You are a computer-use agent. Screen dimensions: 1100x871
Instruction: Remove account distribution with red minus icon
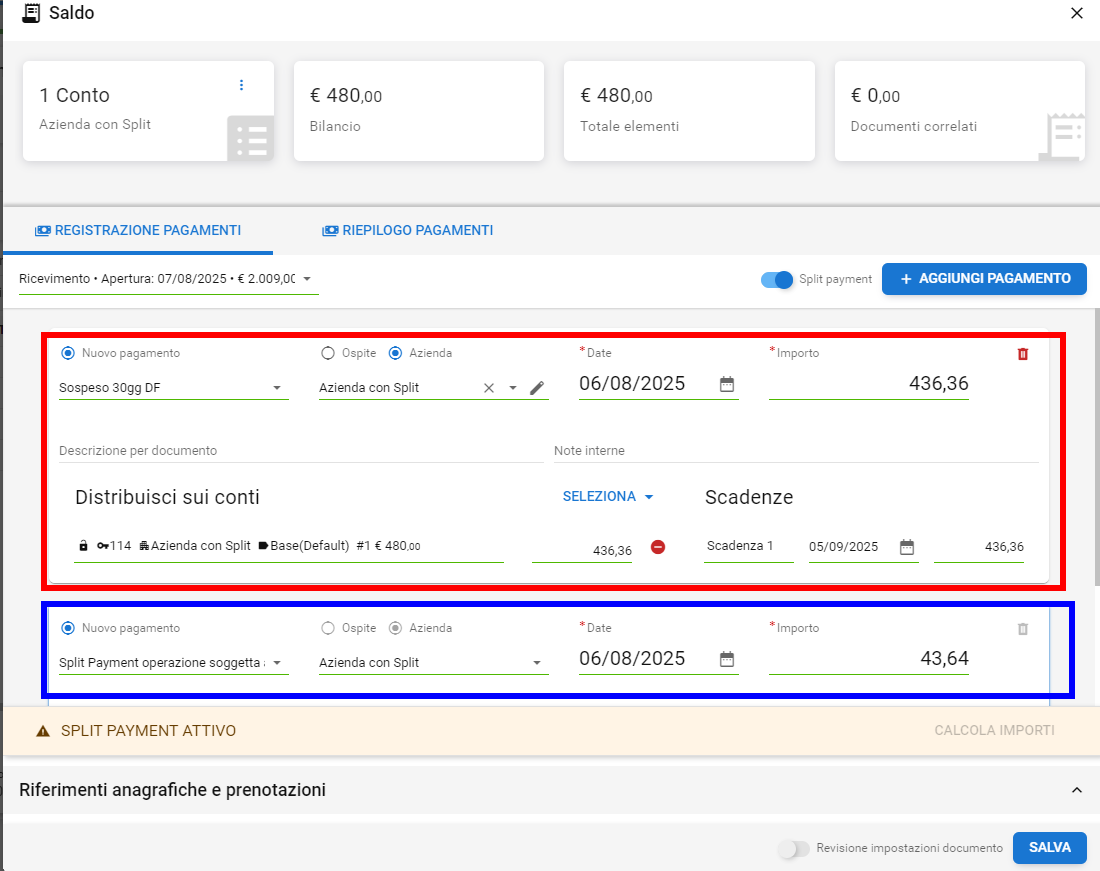tap(658, 547)
